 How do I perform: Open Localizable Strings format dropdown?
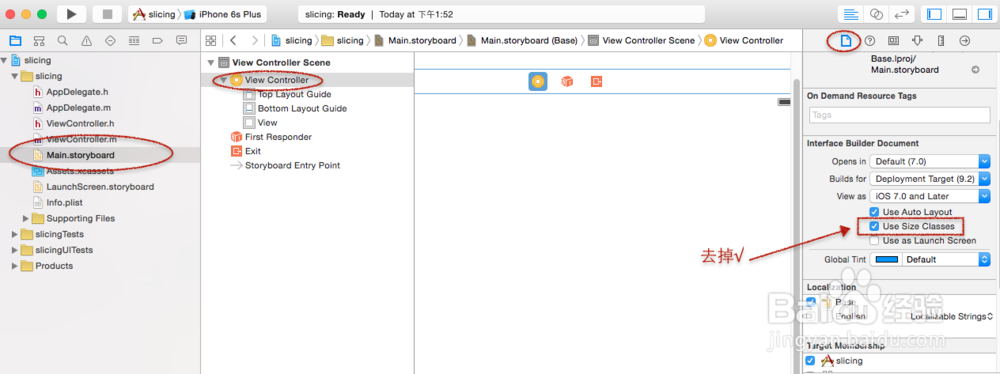point(952,316)
